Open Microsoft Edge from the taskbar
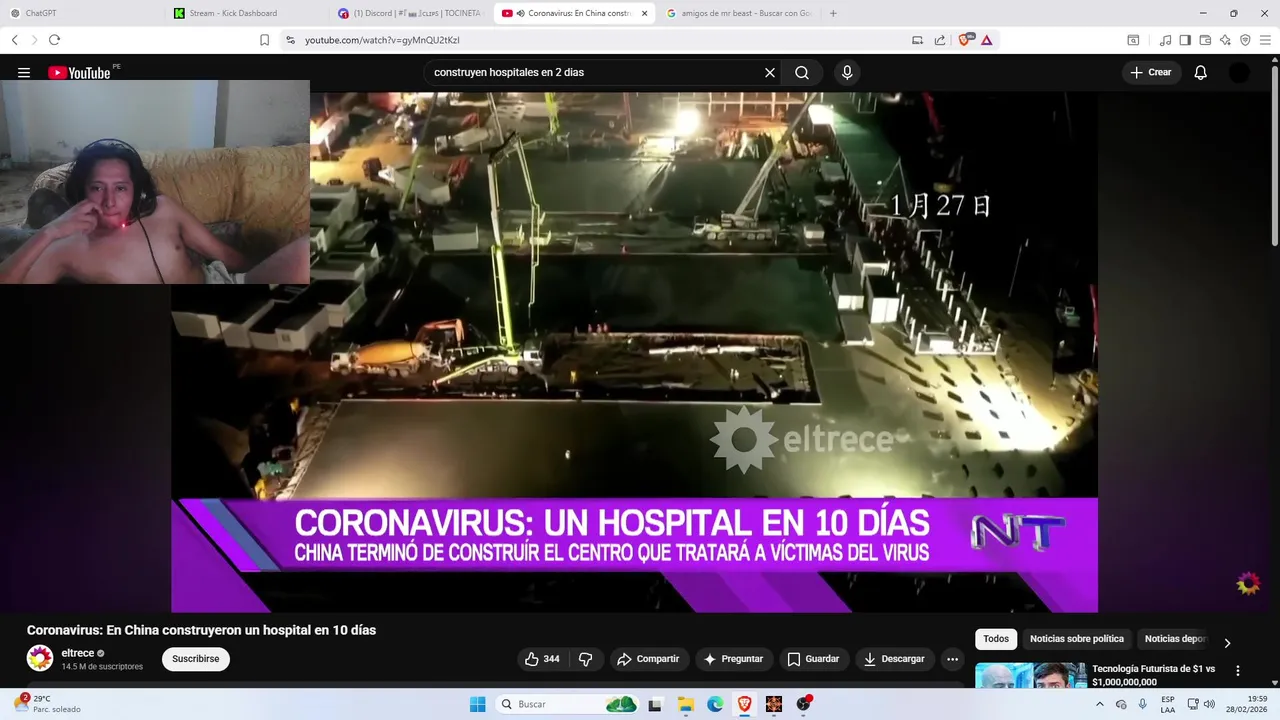This screenshot has height=720, width=1280. click(715, 704)
